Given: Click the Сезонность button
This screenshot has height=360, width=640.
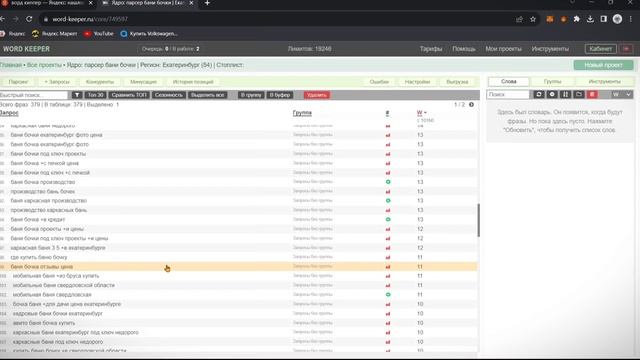Looking at the screenshot, I should pyautogui.click(x=168, y=95).
